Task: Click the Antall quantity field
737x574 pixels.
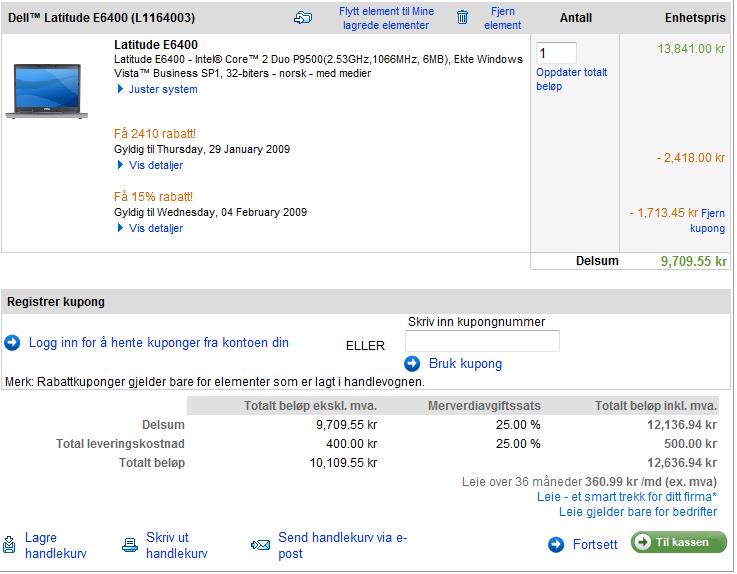Action: [x=556, y=53]
